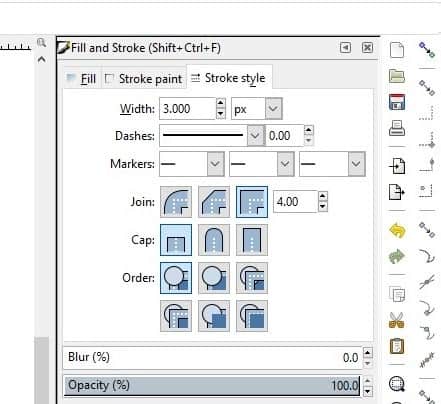
Task: Import a file using the import icon
Action: pos(397,166)
